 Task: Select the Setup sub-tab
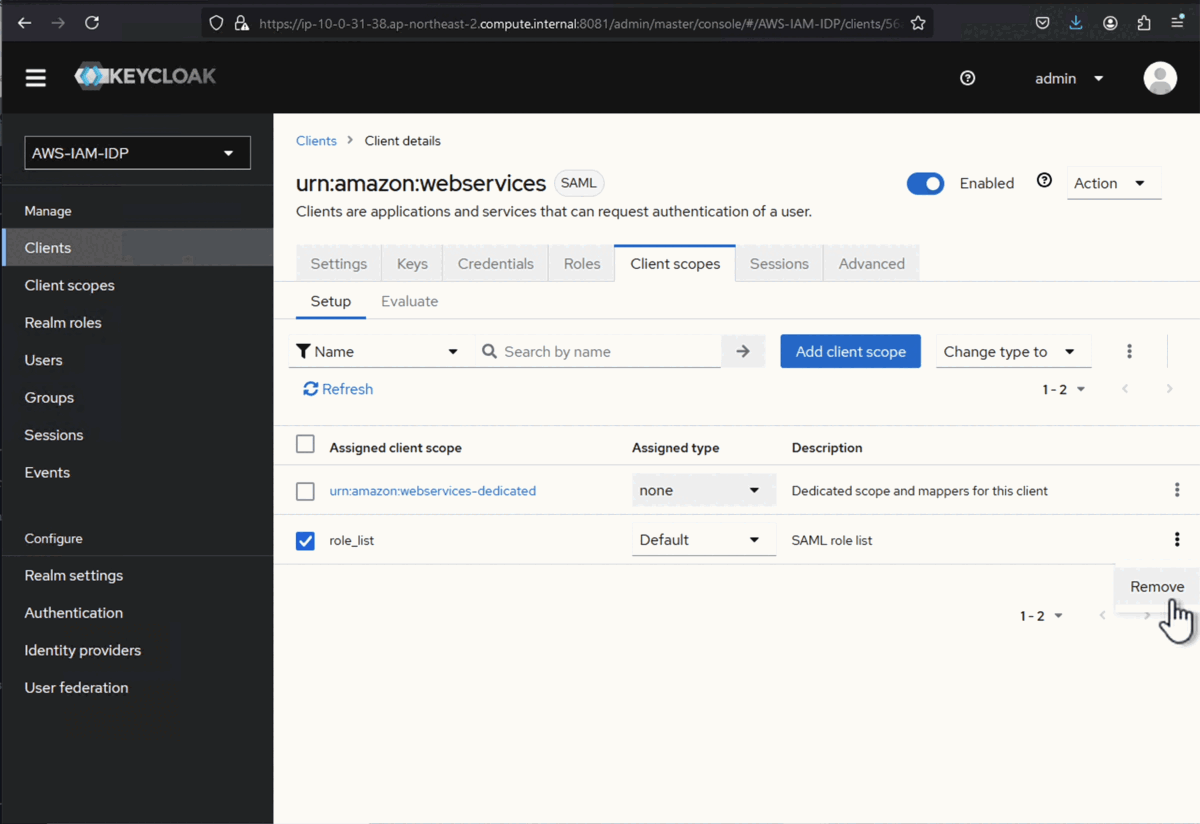click(331, 301)
